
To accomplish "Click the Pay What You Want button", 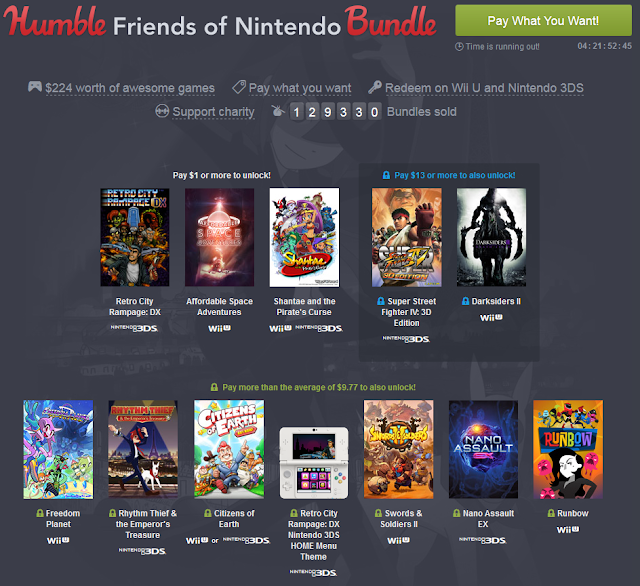I will coord(543,20).
